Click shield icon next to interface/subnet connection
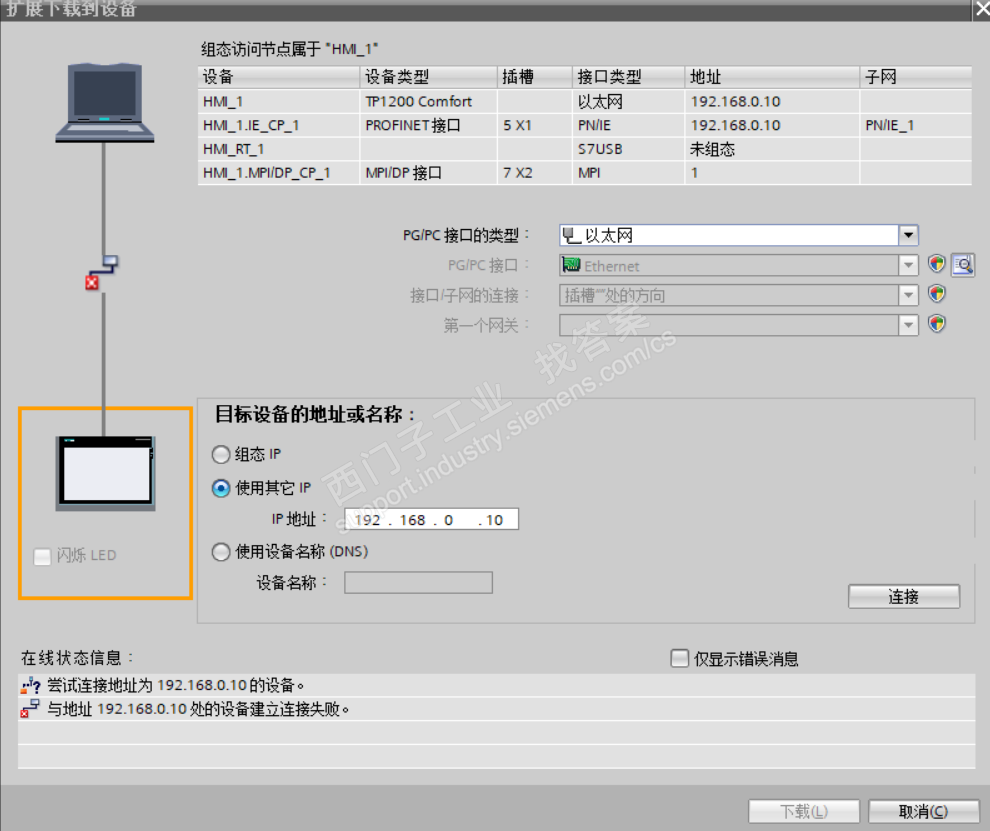The image size is (990, 831). point(936,294)
